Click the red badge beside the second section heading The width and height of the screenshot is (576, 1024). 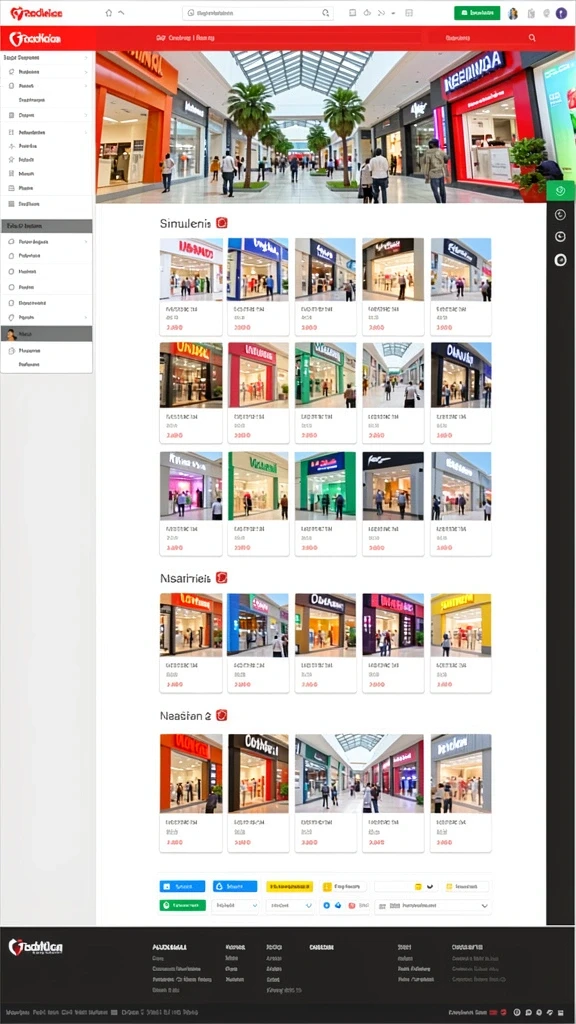click(x=221, y=577)
